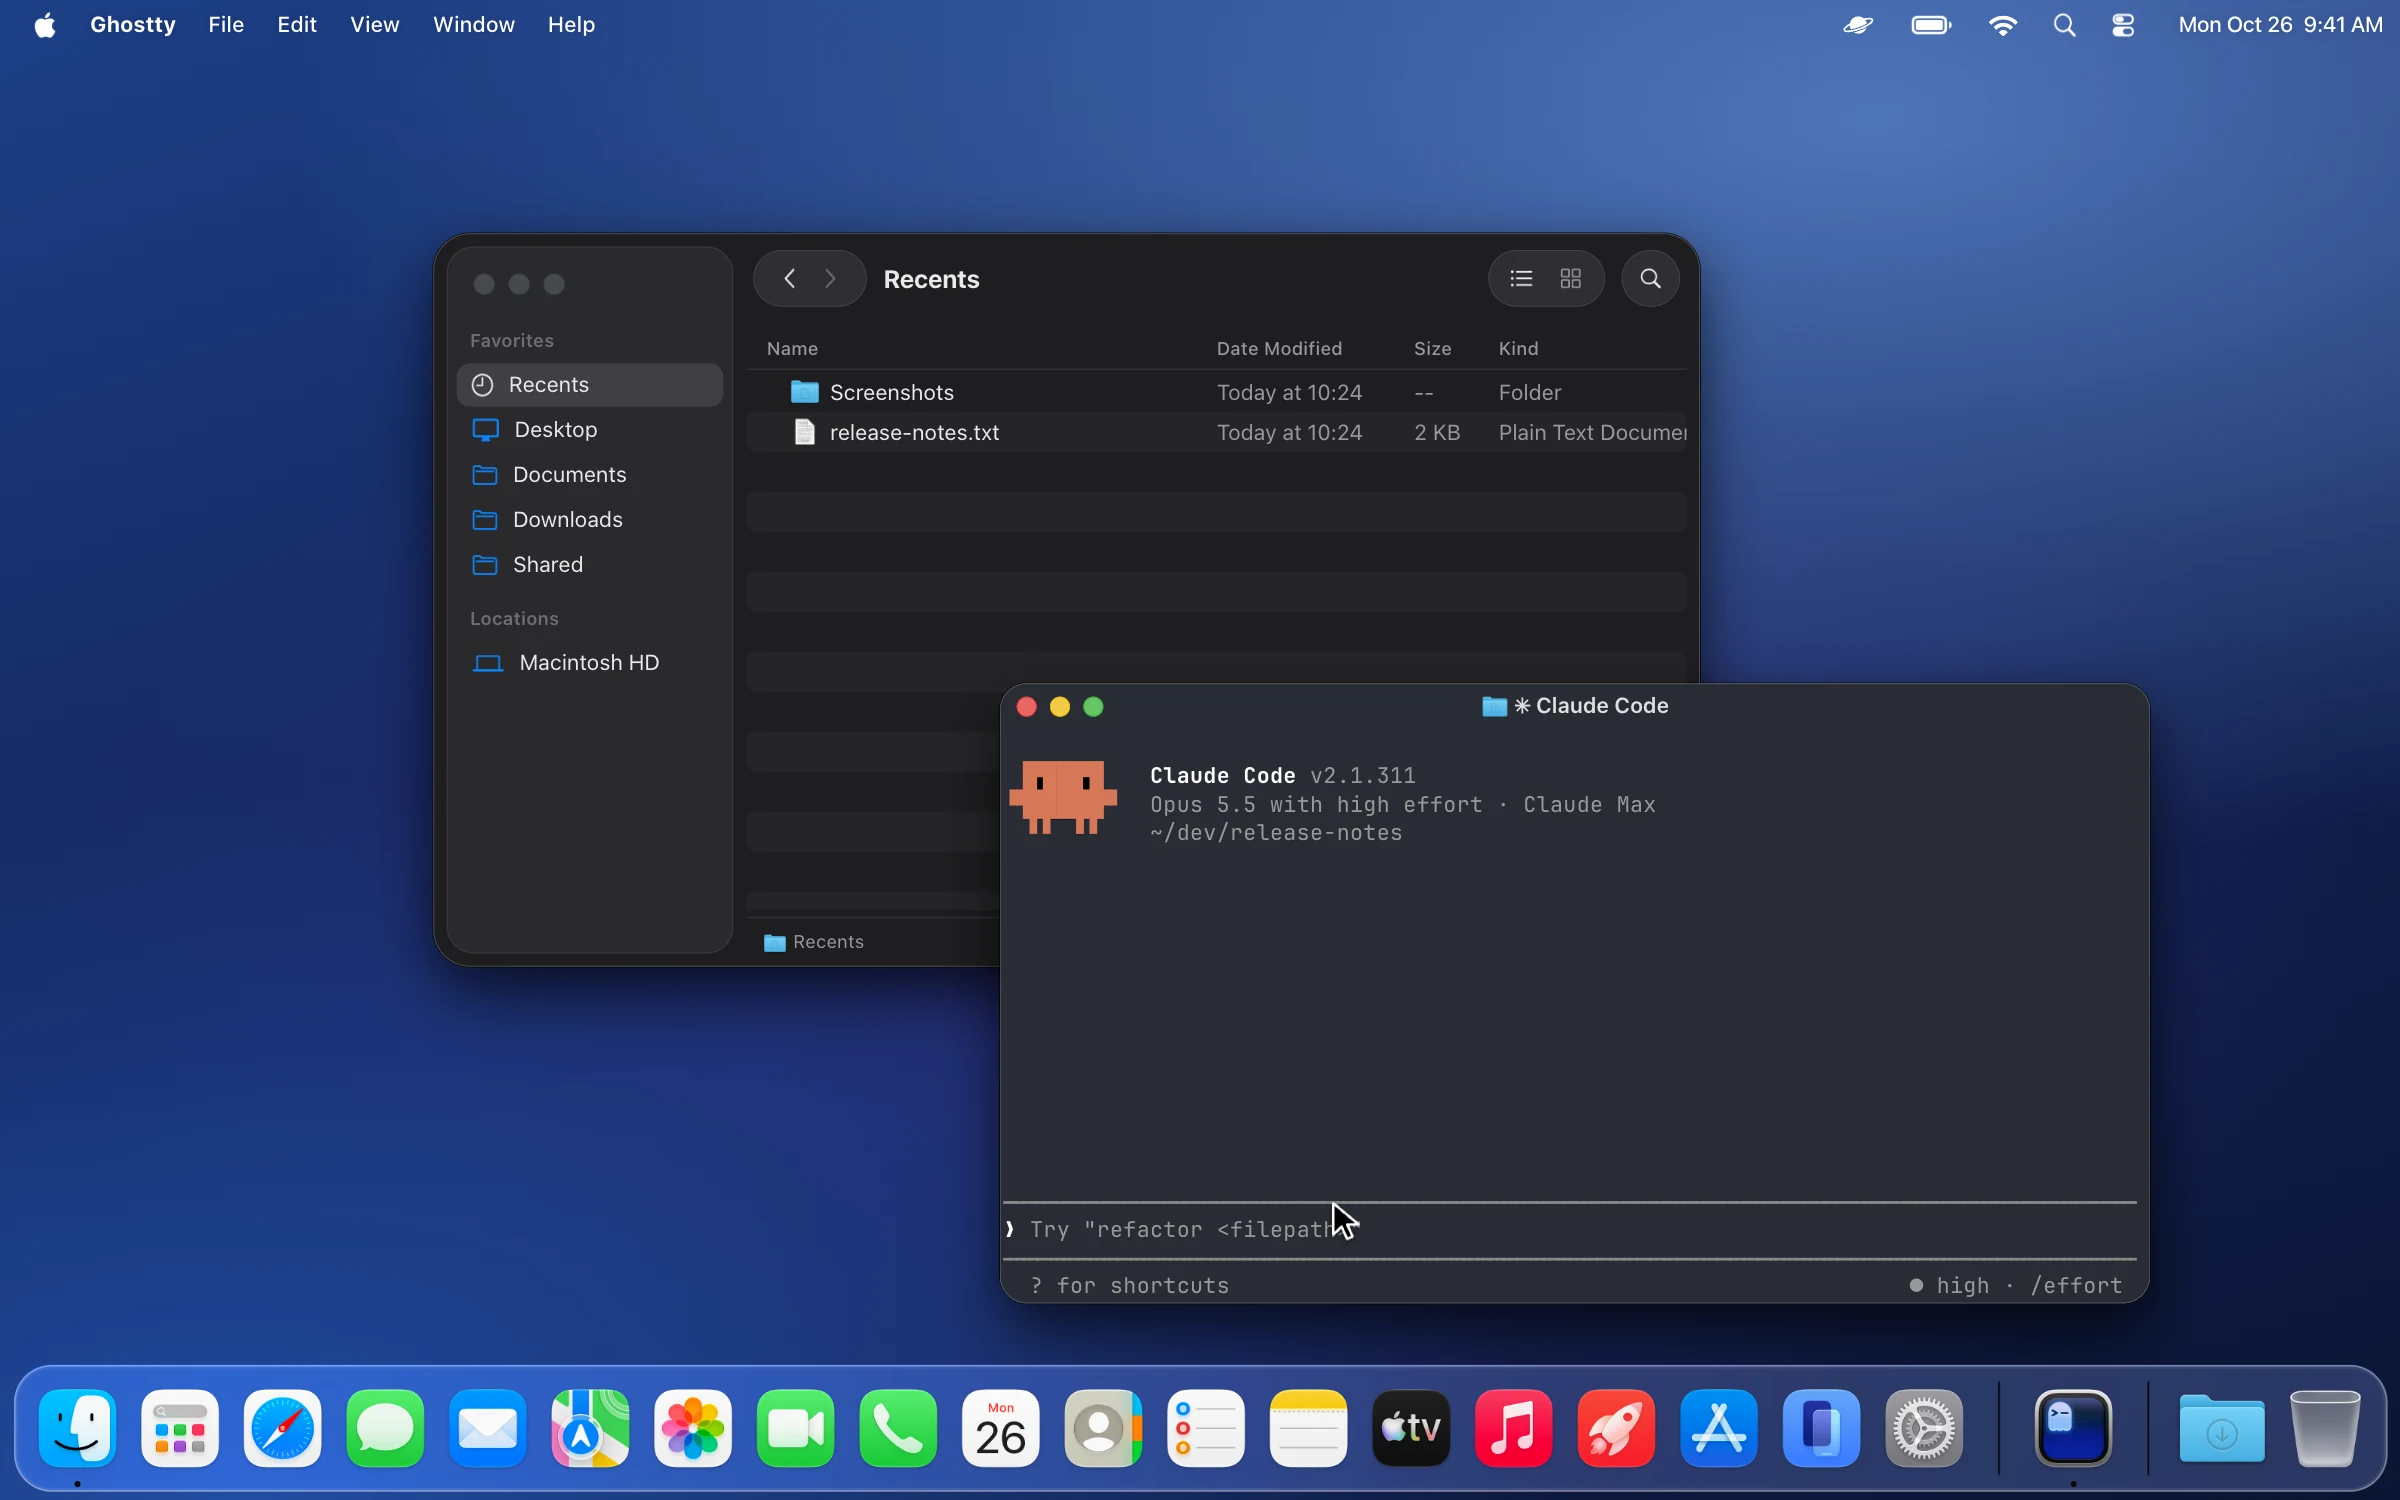Open the Finder search magnifier button
Screen dimensions: 2400x1500
[1650, 279]
